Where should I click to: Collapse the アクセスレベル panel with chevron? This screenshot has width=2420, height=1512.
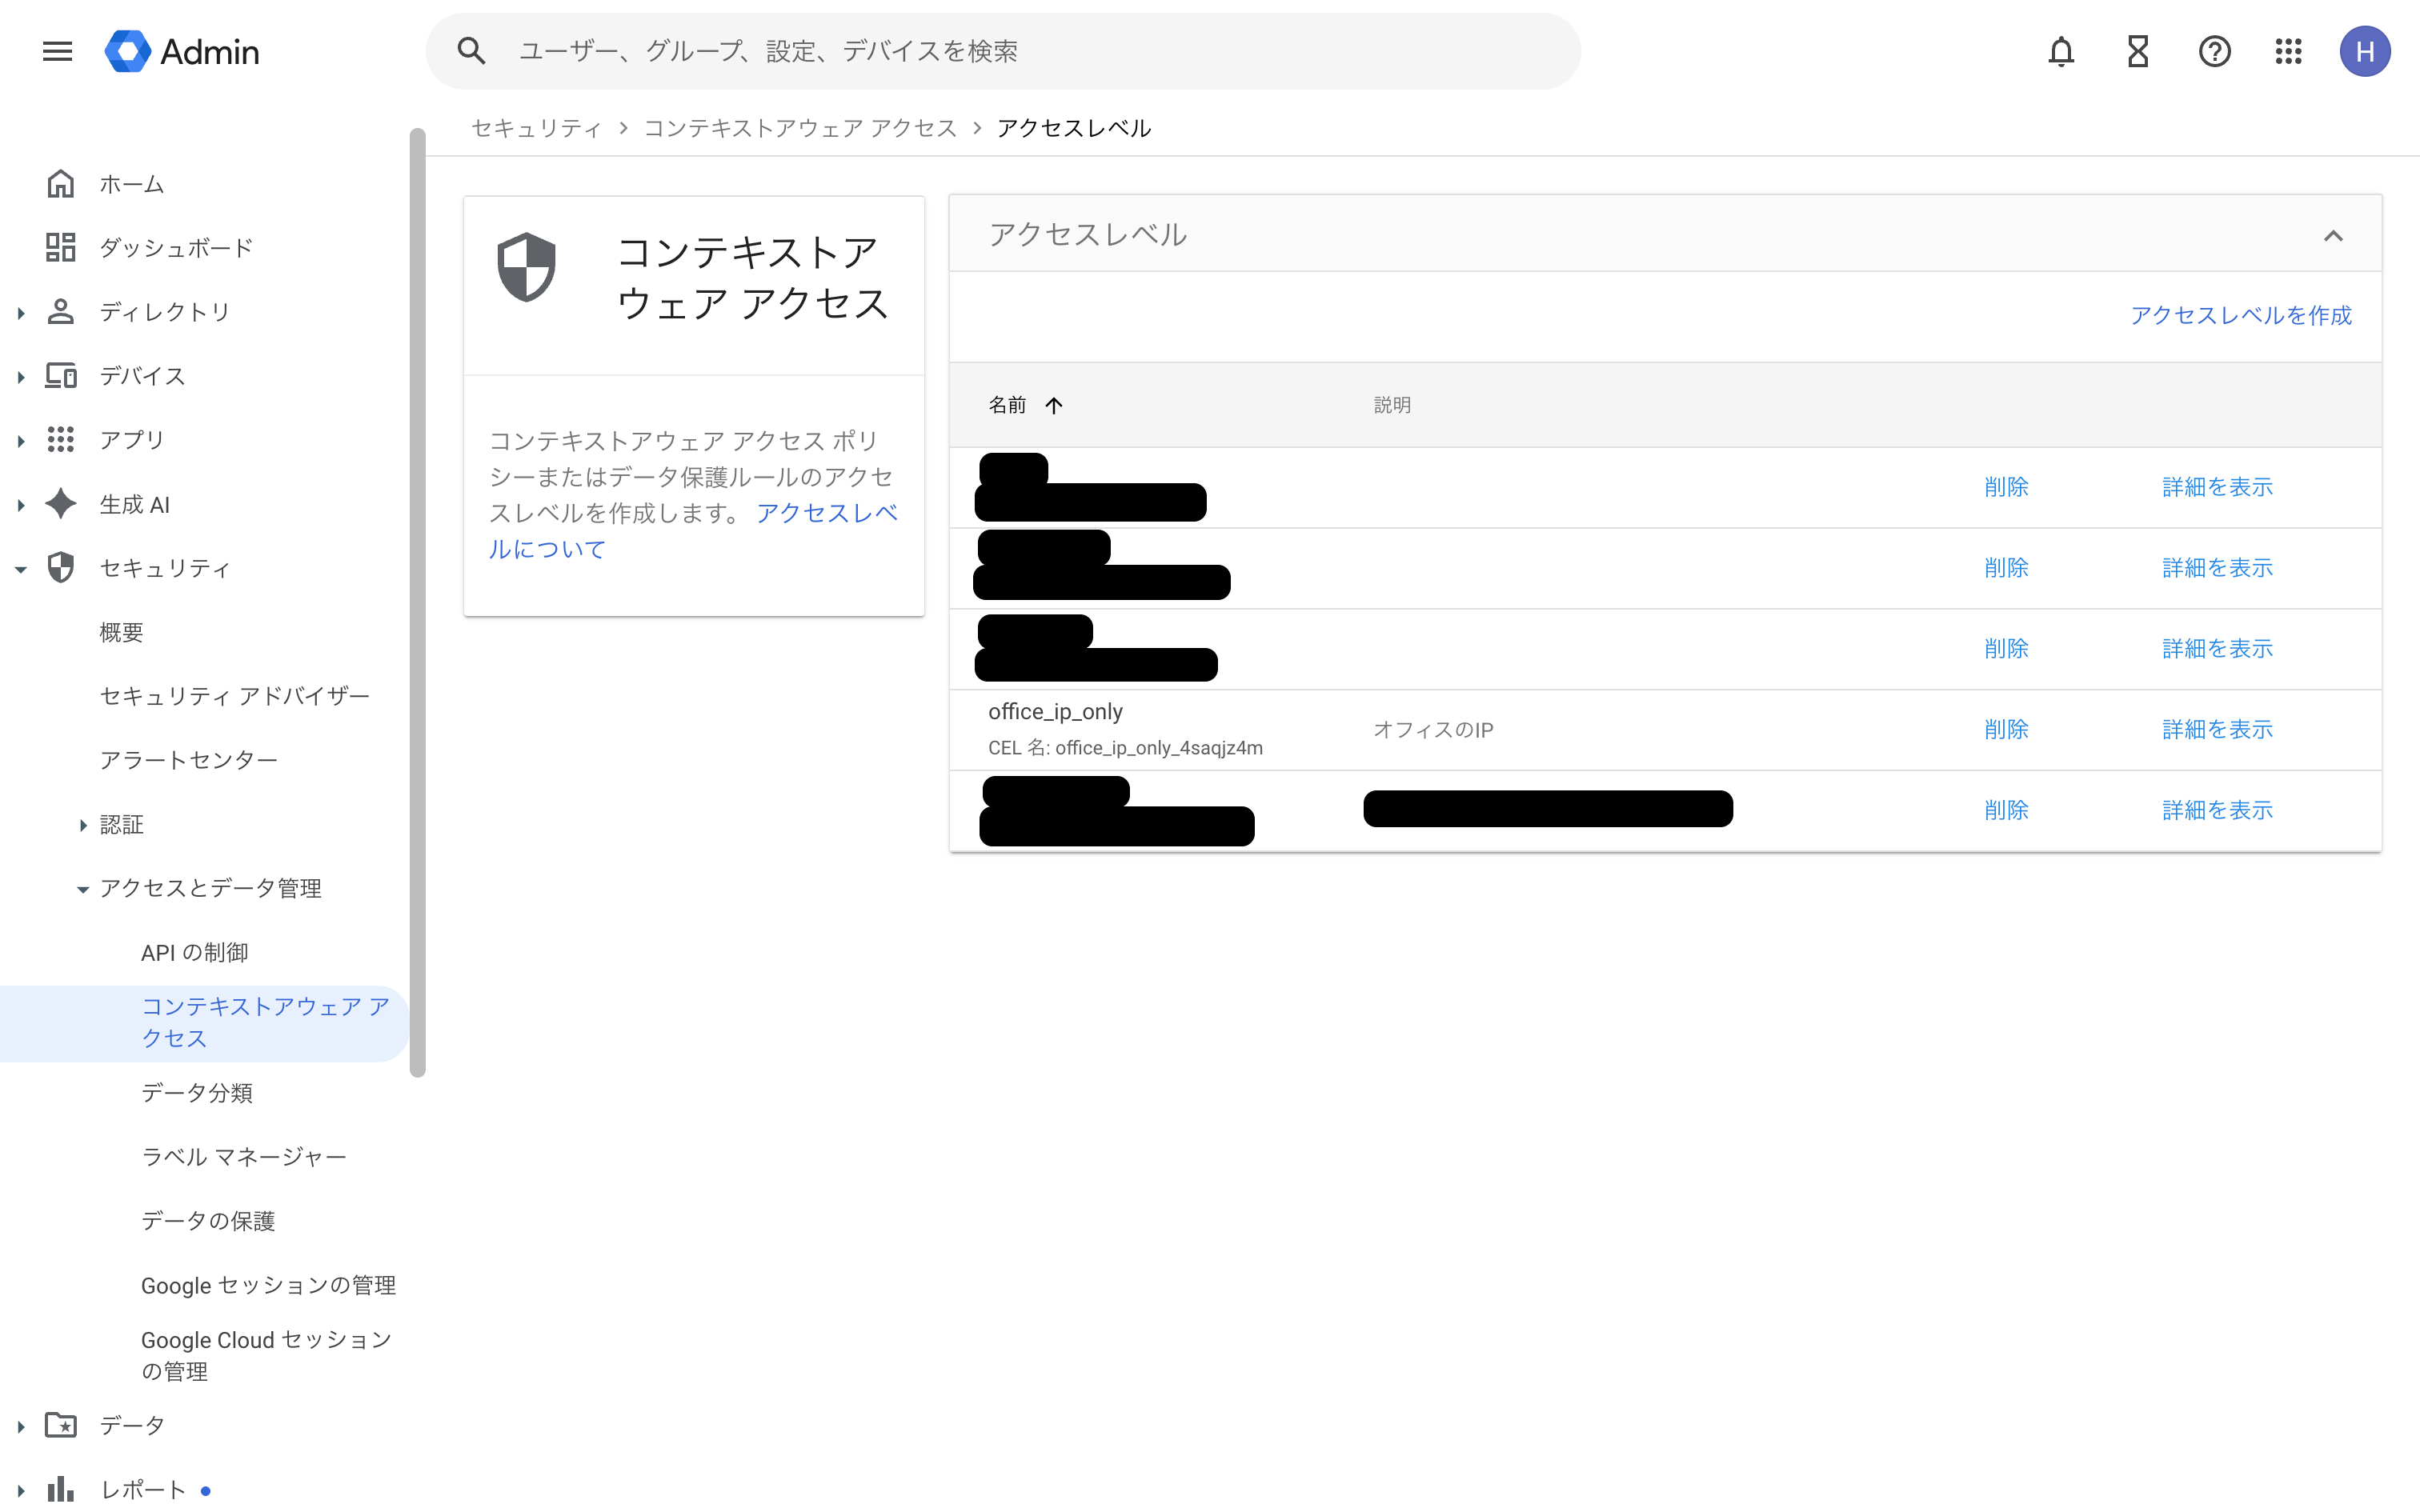(2335, 236)
